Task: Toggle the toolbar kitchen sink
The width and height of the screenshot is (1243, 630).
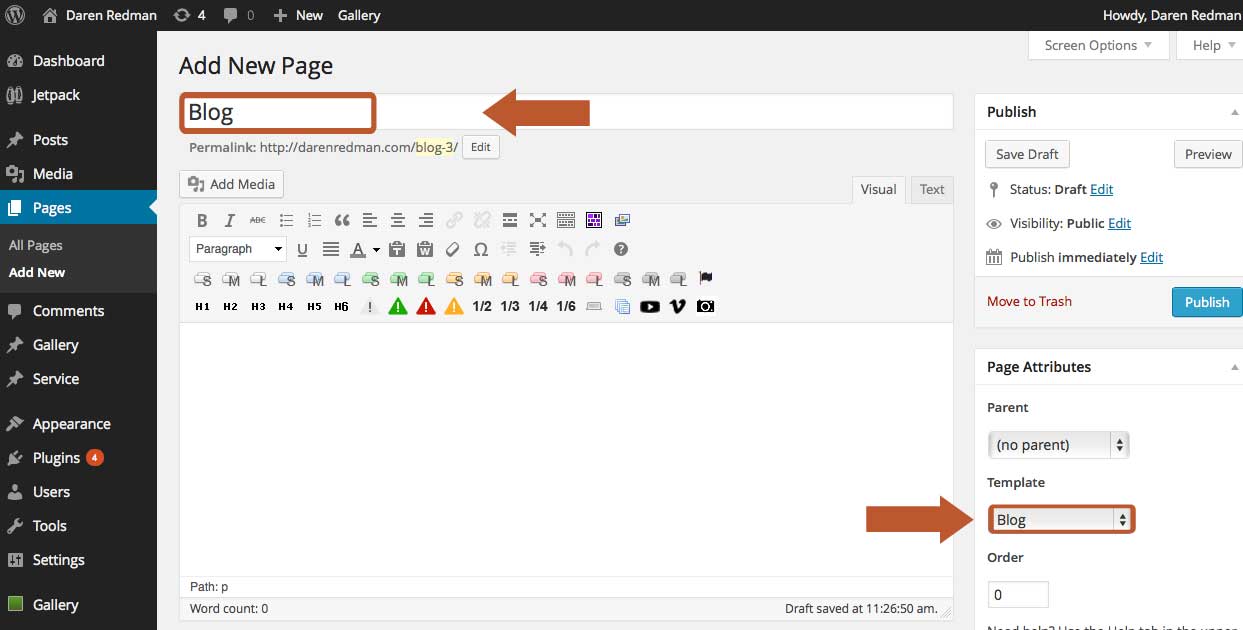Action: 566,220
